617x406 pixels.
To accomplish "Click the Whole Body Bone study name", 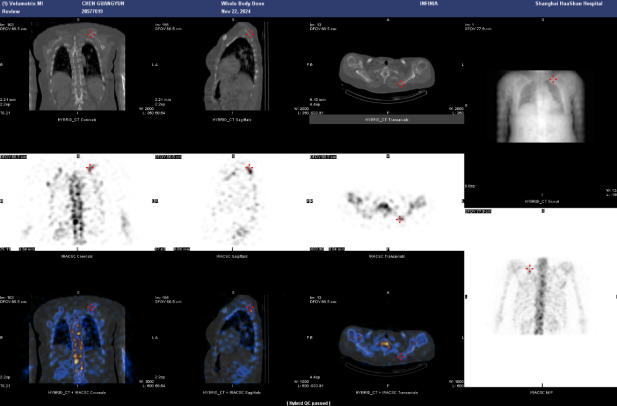I will [242, 4].
